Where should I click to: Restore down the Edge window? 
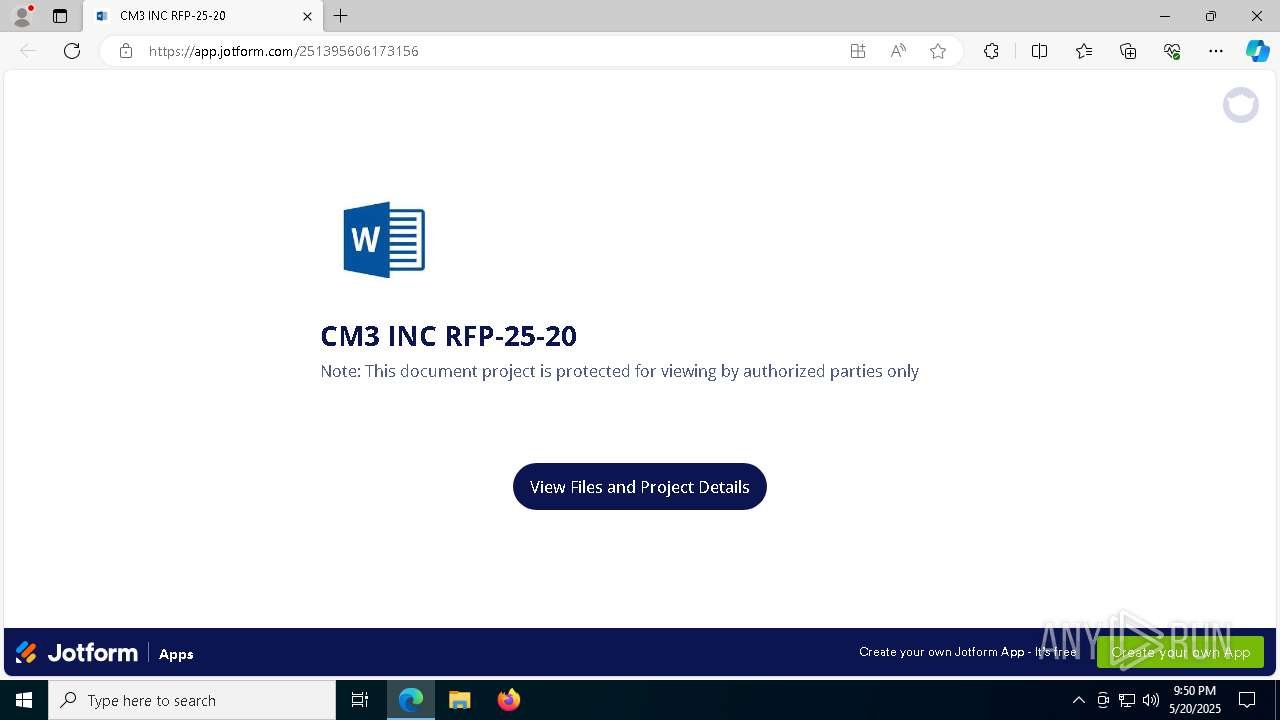(1211, 16)
